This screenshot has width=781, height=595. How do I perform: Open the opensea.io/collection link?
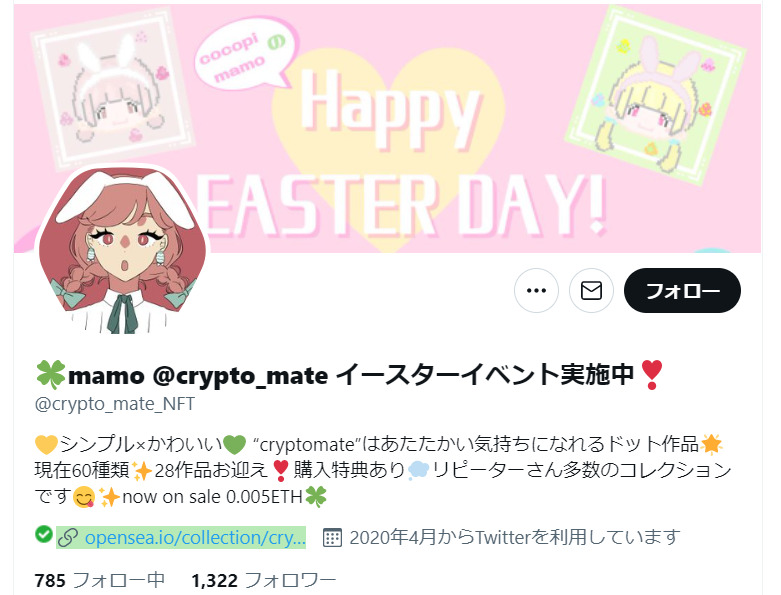point(195,537)
